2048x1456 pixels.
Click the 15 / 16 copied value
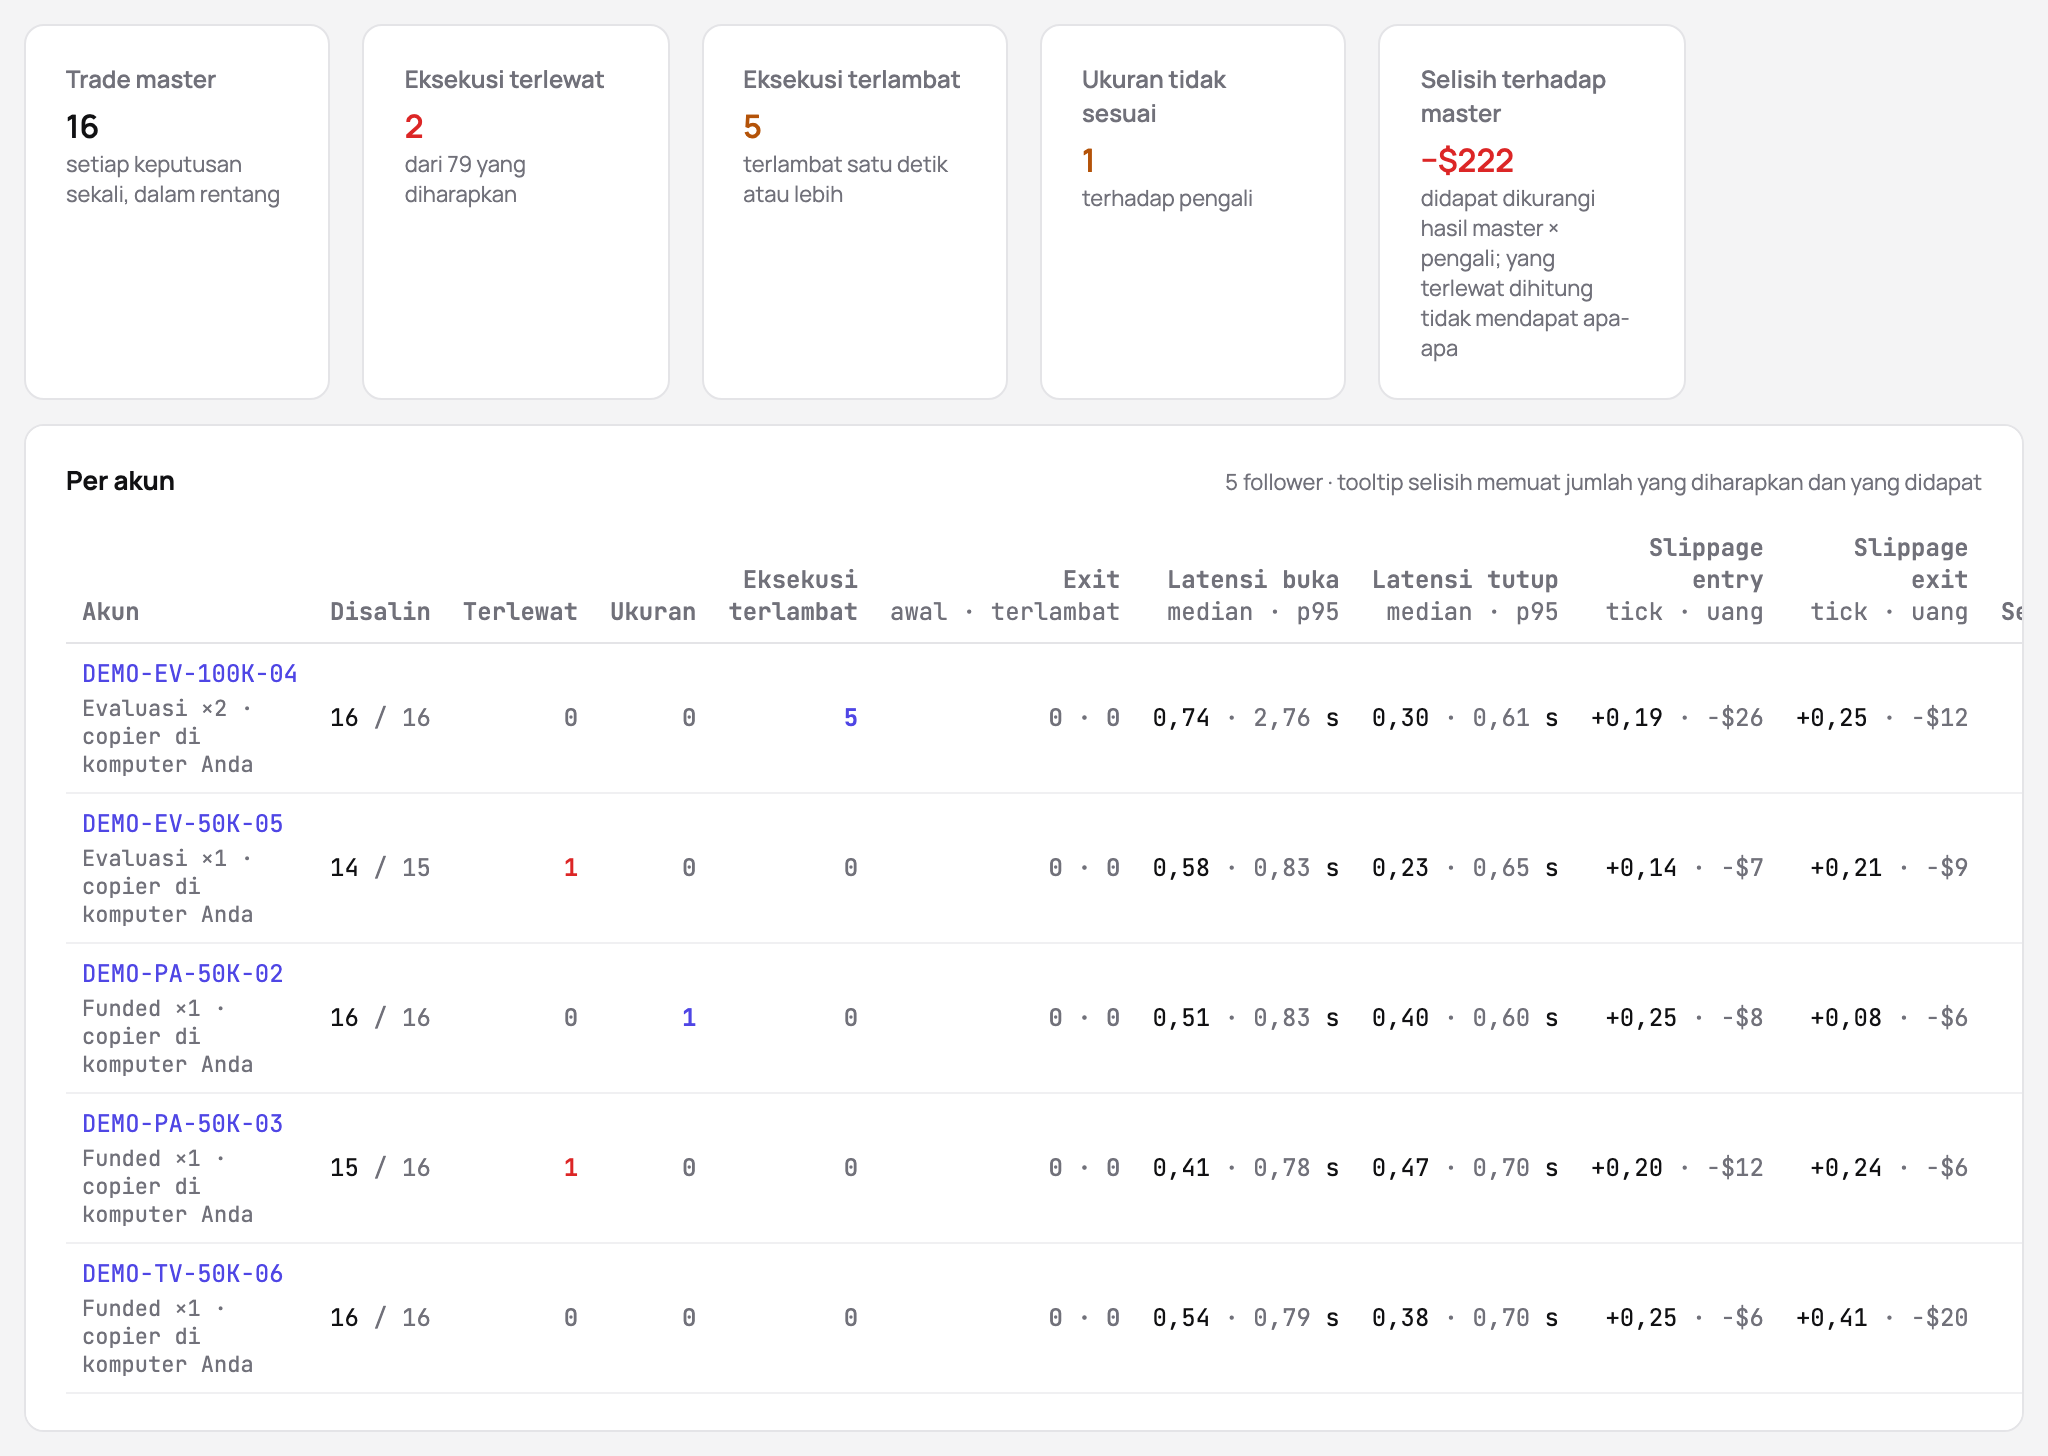(380, 1168)
